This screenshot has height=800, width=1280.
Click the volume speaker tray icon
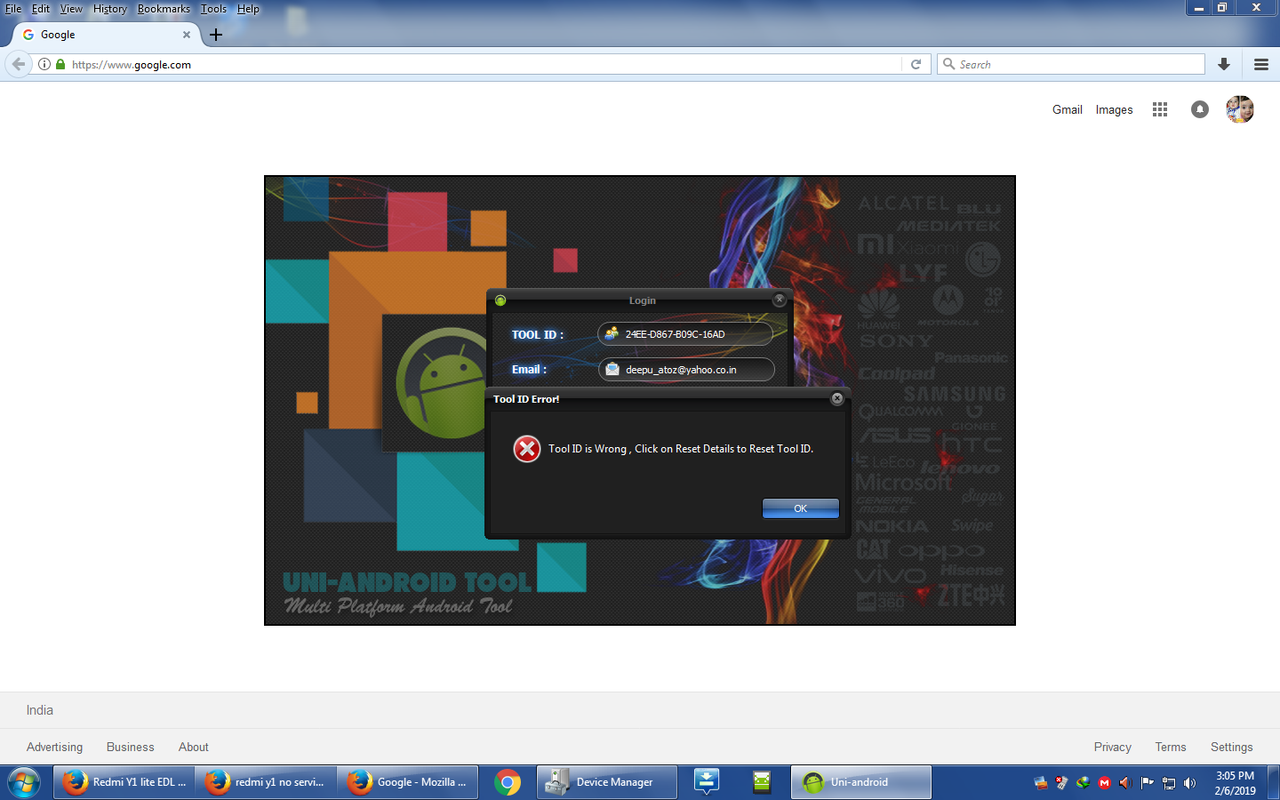click(x=1189, y=783)
